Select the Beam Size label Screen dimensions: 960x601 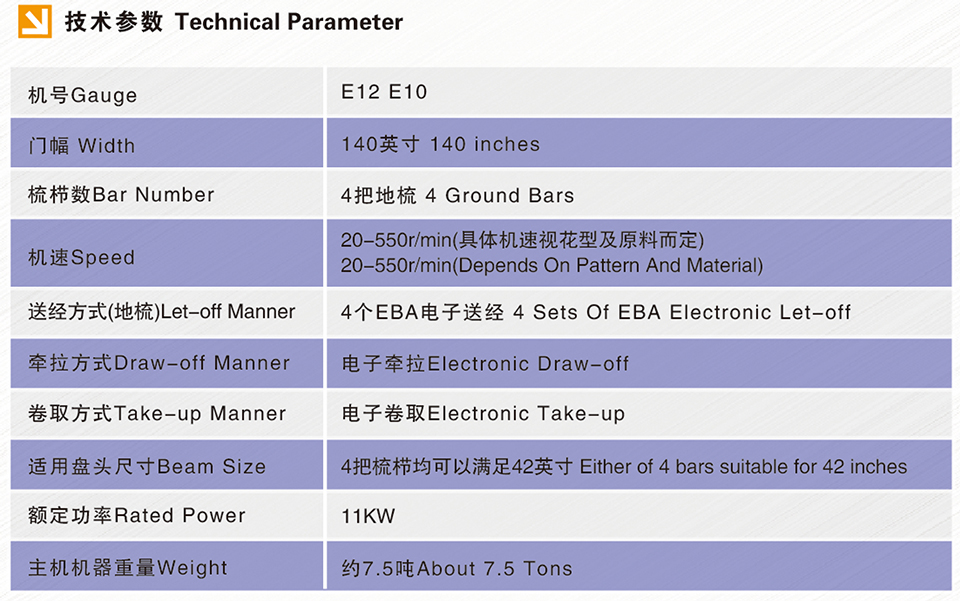(x=147, y=466)
